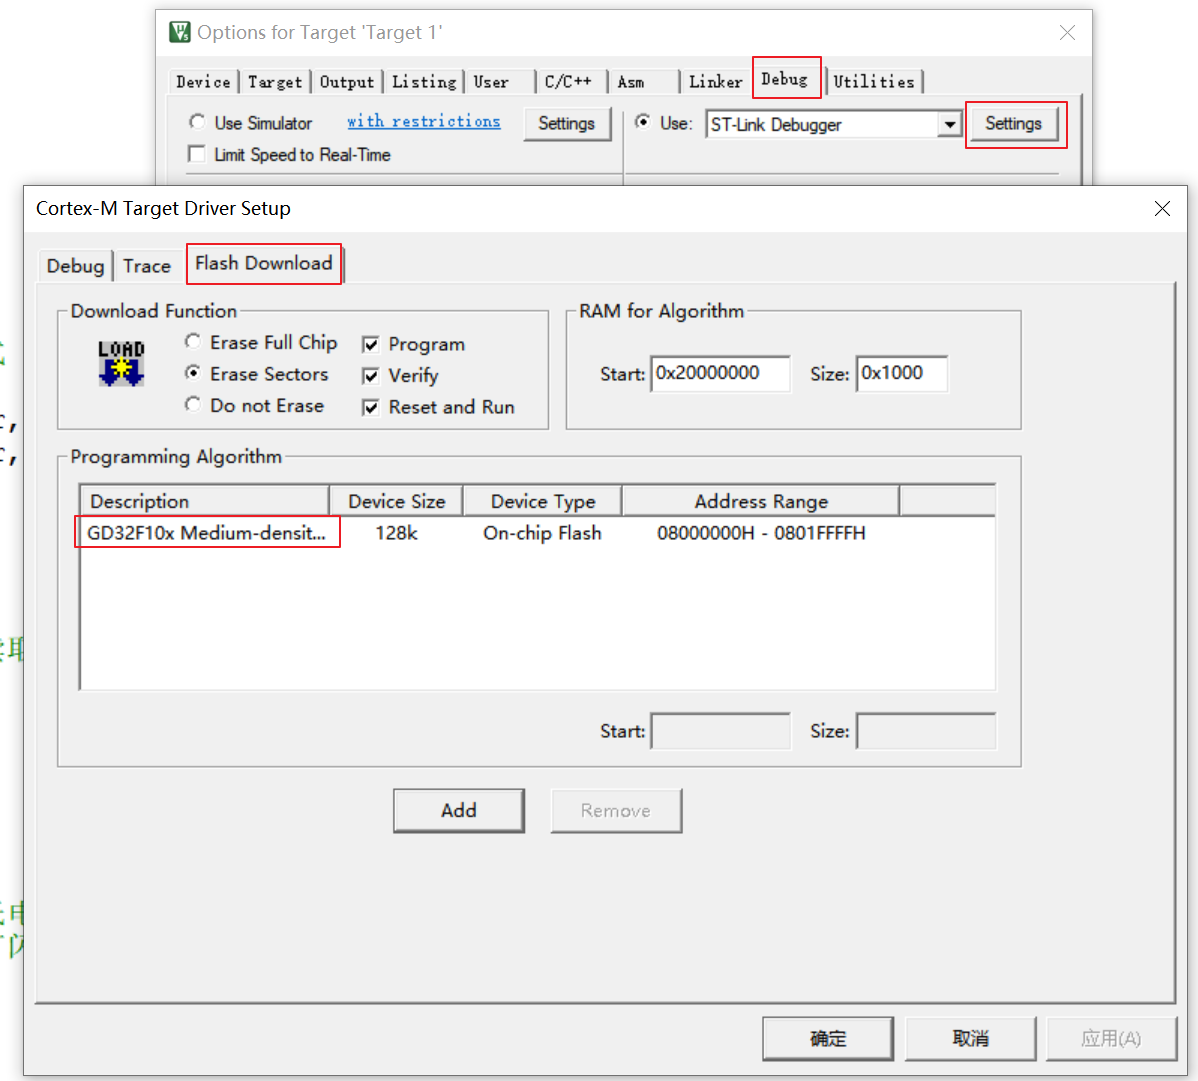Enable Limit Speed to Real-Time

[197, 154]
